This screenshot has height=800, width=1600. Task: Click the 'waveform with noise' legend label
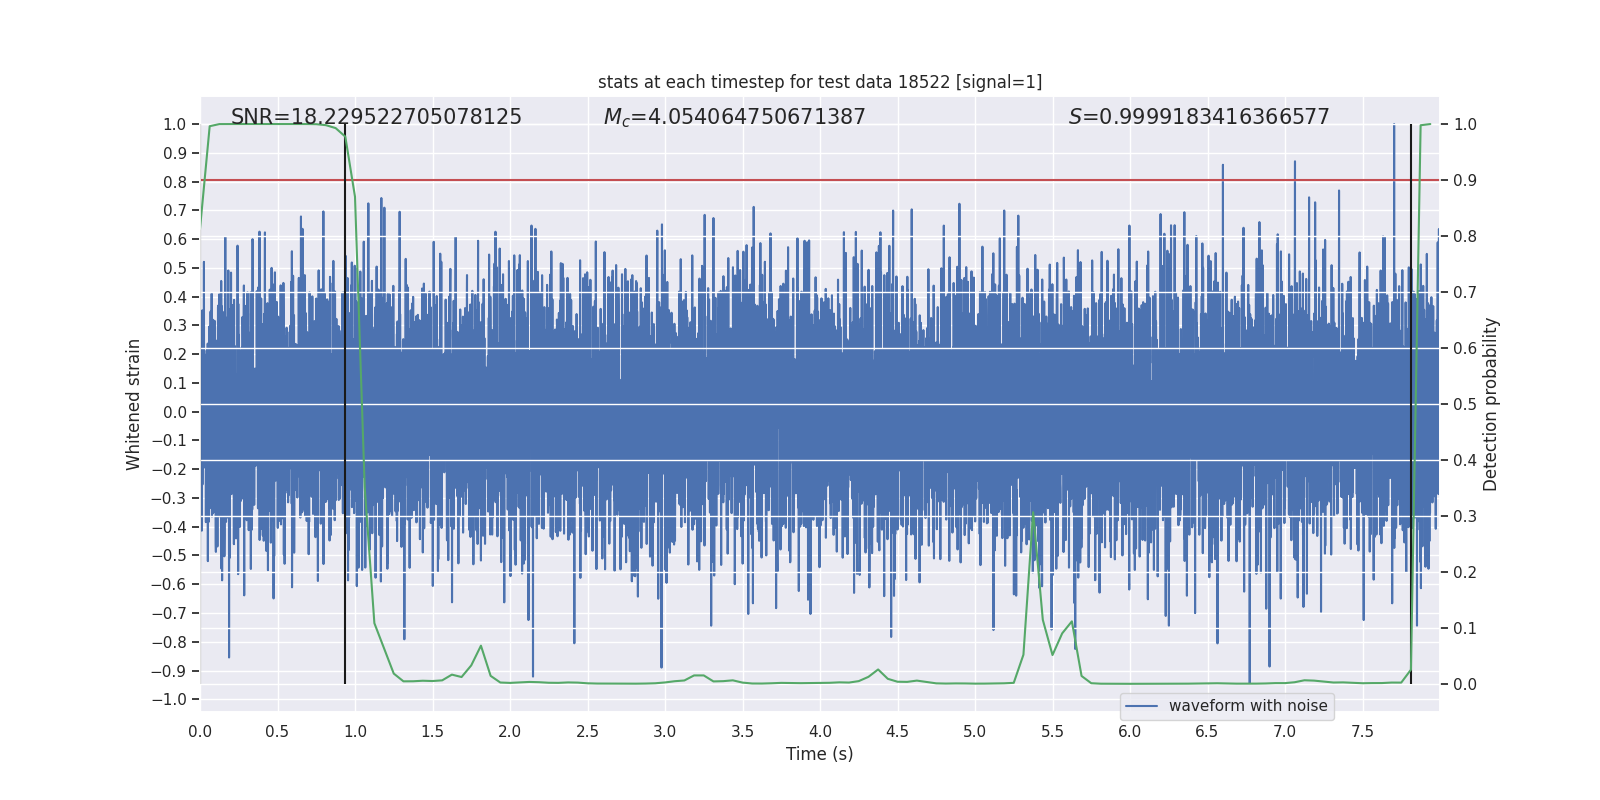click(x=1248, y=706)
